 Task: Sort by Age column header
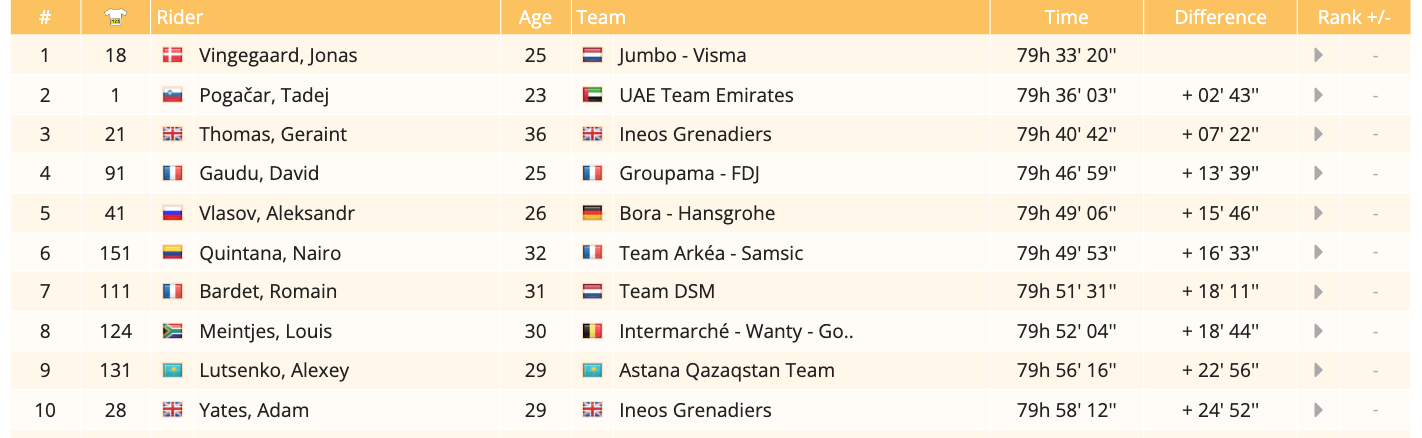tap(535, 17)
